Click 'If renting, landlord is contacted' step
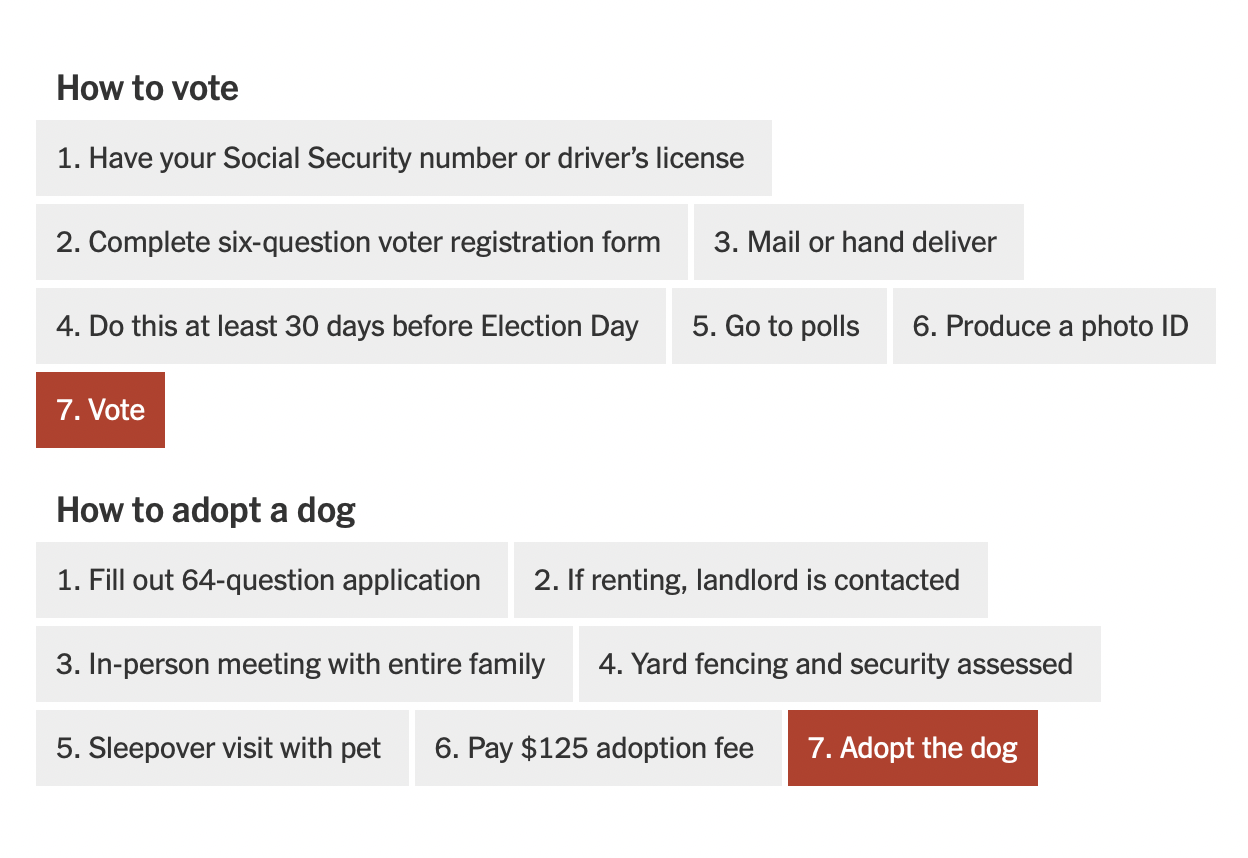 point(751,580)
